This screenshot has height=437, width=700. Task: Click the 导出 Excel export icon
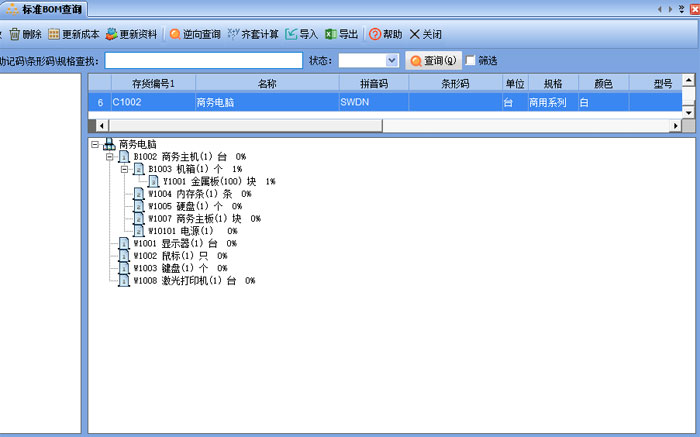[x=331, y=34]
